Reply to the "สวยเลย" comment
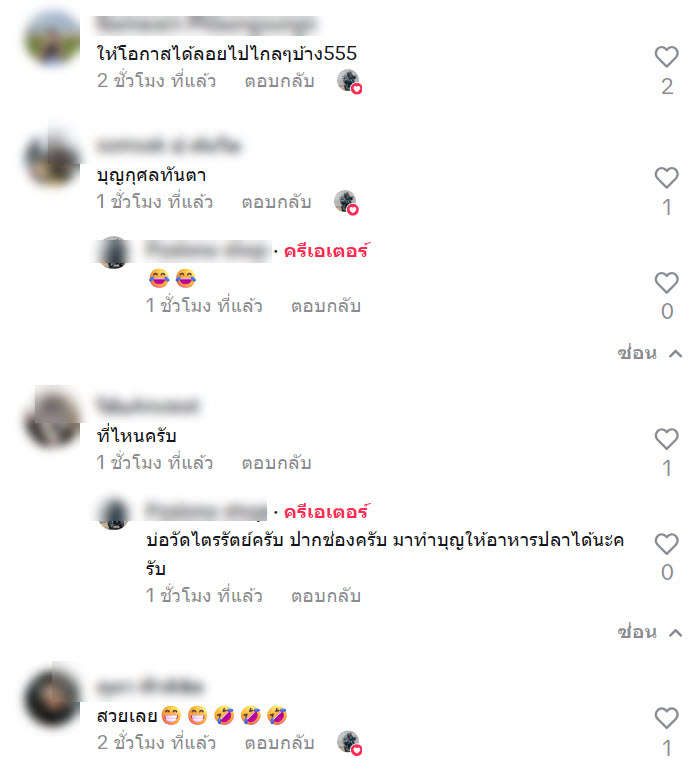This screenshot has width=695, height=771. pyautogui.click(x=279, y=743)
